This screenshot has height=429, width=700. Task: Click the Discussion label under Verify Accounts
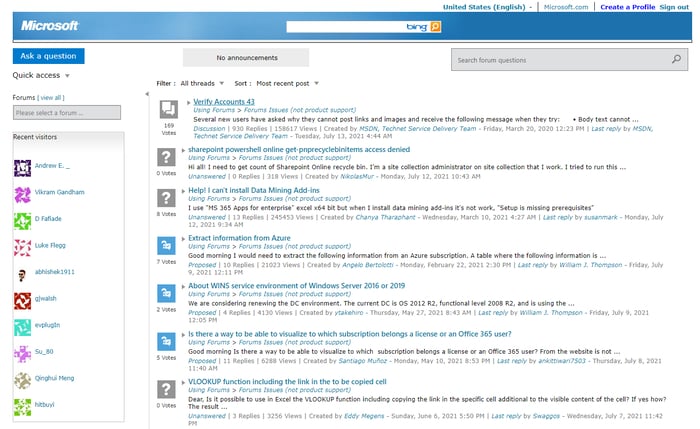tap(209, 129)
